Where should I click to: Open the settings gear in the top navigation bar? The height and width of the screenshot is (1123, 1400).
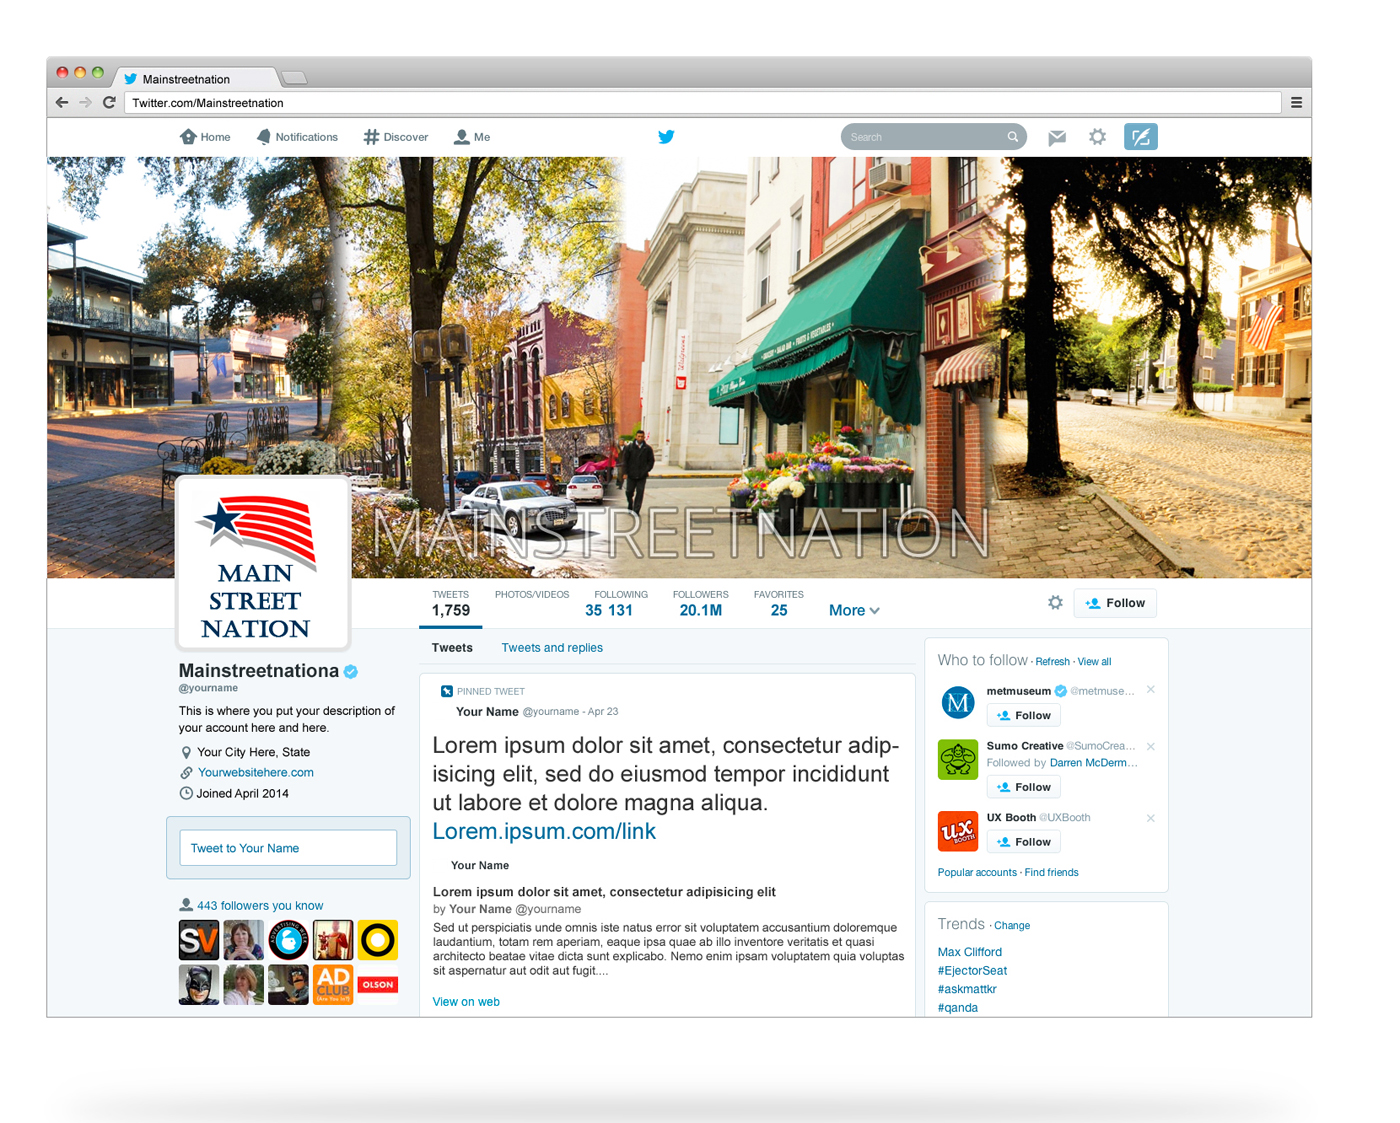1097,137
